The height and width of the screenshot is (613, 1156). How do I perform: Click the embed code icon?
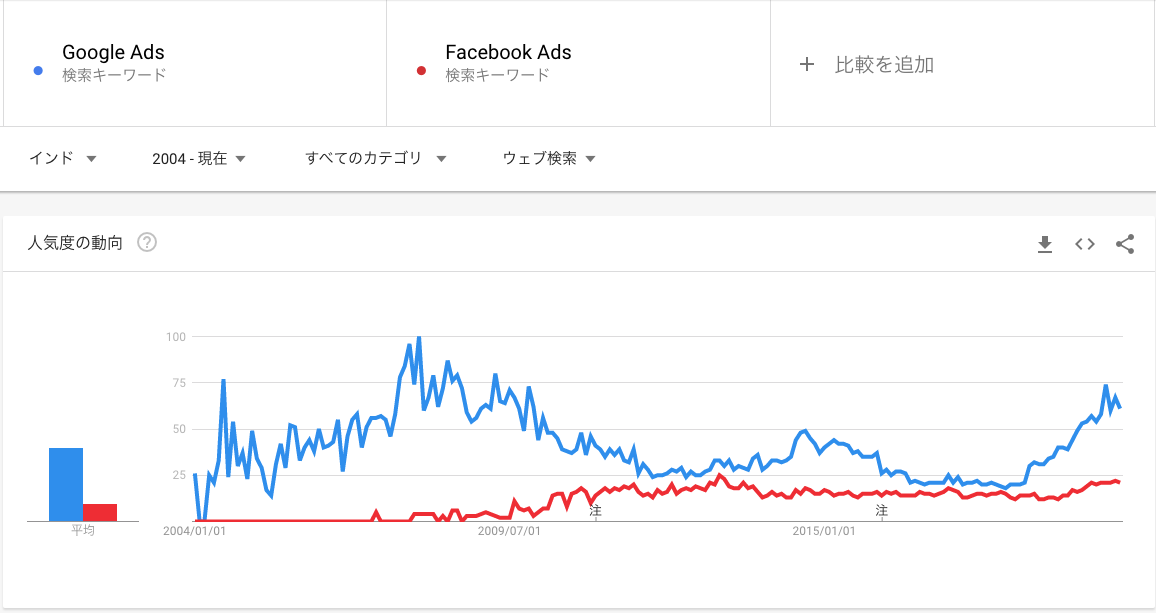tap(1085, 243)
